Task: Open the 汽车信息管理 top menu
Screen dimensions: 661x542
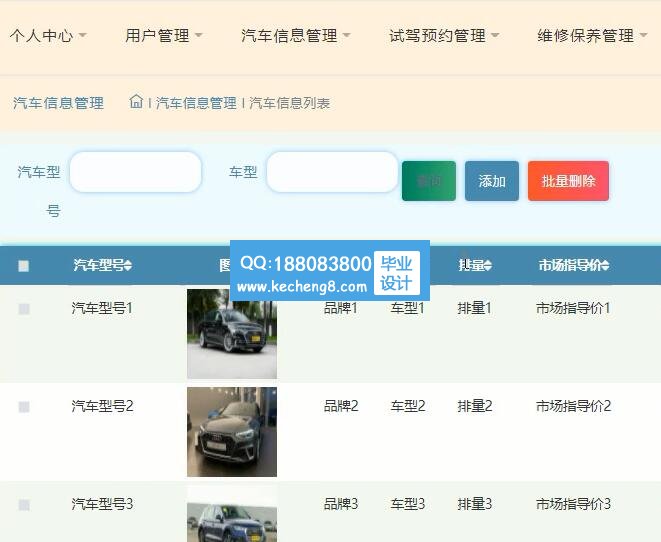Action: coord(296,35)
